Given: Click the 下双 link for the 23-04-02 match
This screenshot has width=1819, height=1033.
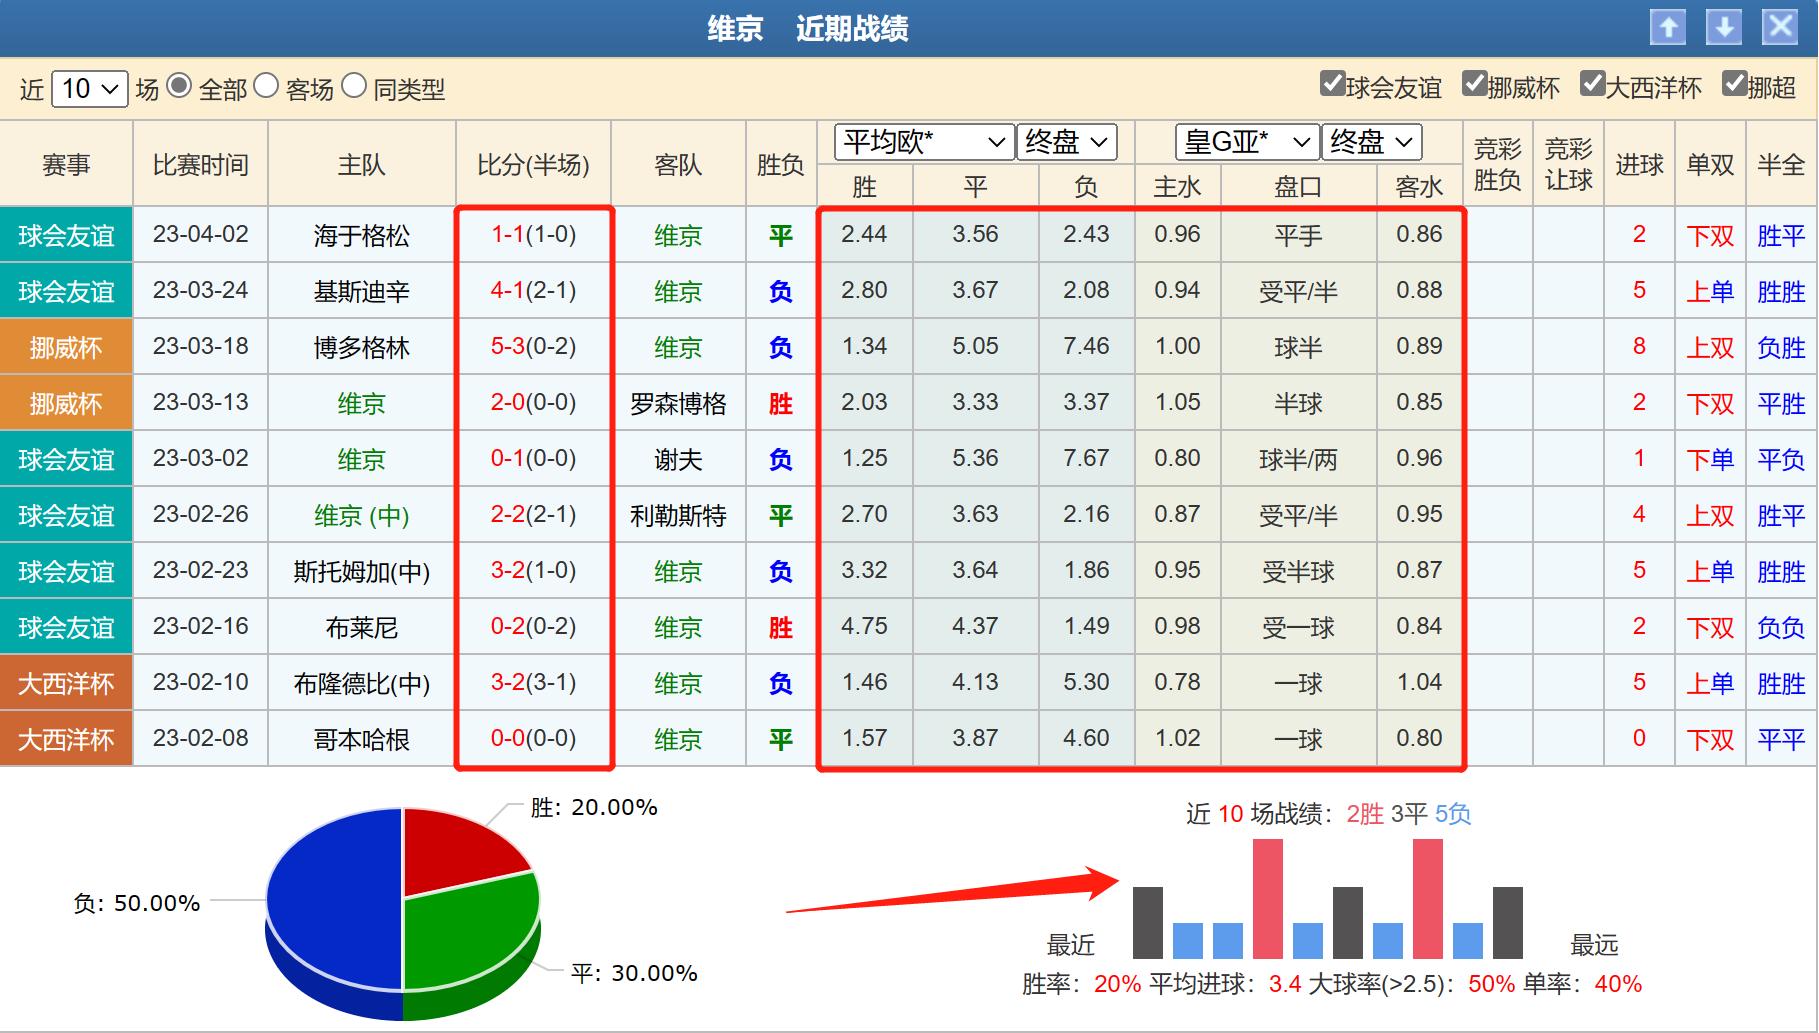Looking at the screenshot, I should pos(1710,234).
